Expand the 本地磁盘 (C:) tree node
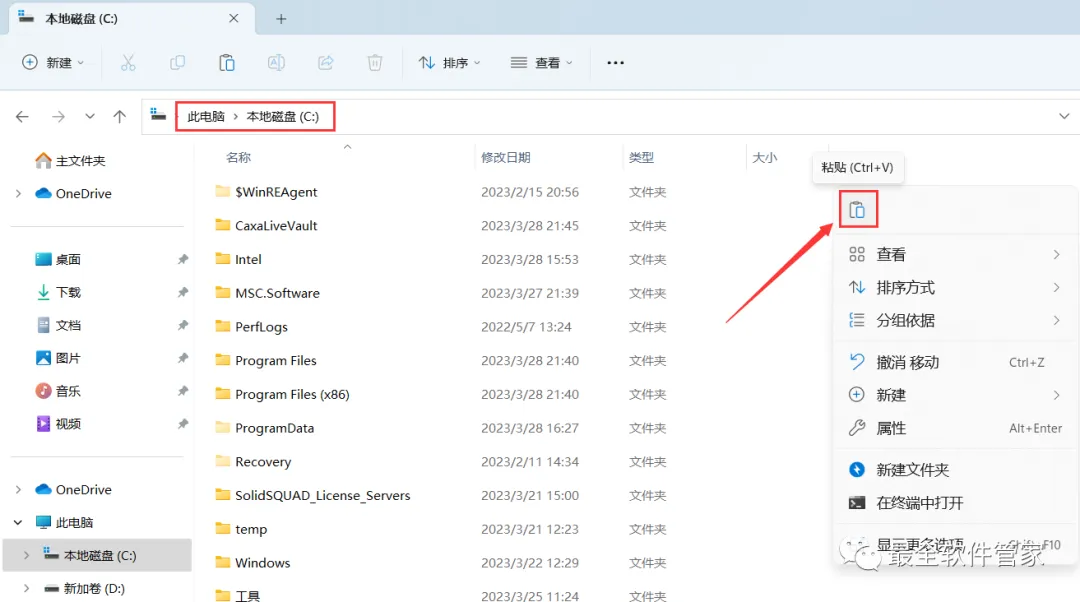Image resolution: width=1080 pixels, height=602 pixels. coord(27,555)
